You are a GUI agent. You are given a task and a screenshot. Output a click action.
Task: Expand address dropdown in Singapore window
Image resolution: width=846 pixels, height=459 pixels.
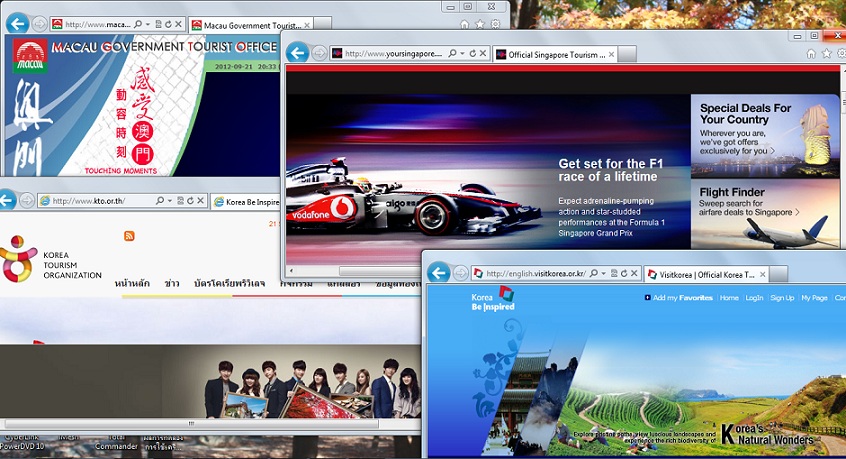462,54
